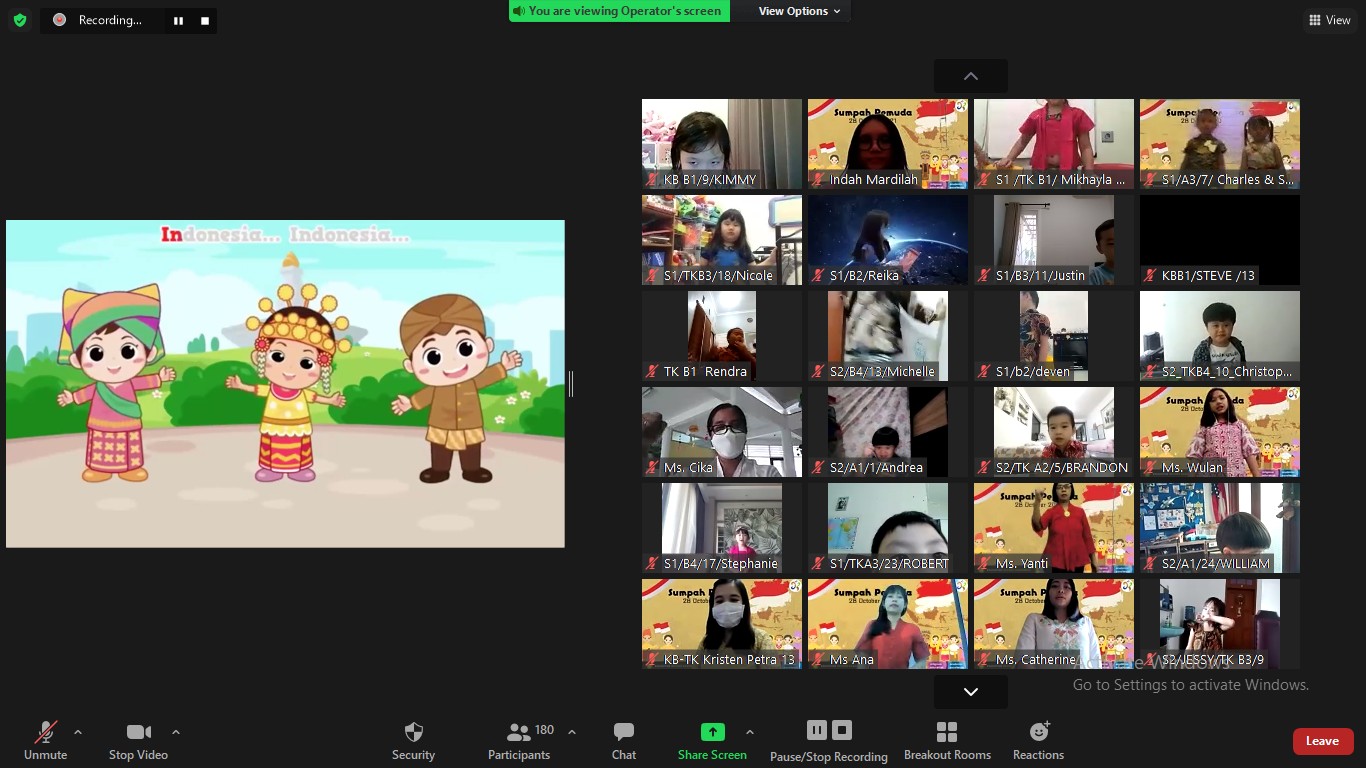
Task: Pause recording in the top recording bar
Action: tap(178, 21)
